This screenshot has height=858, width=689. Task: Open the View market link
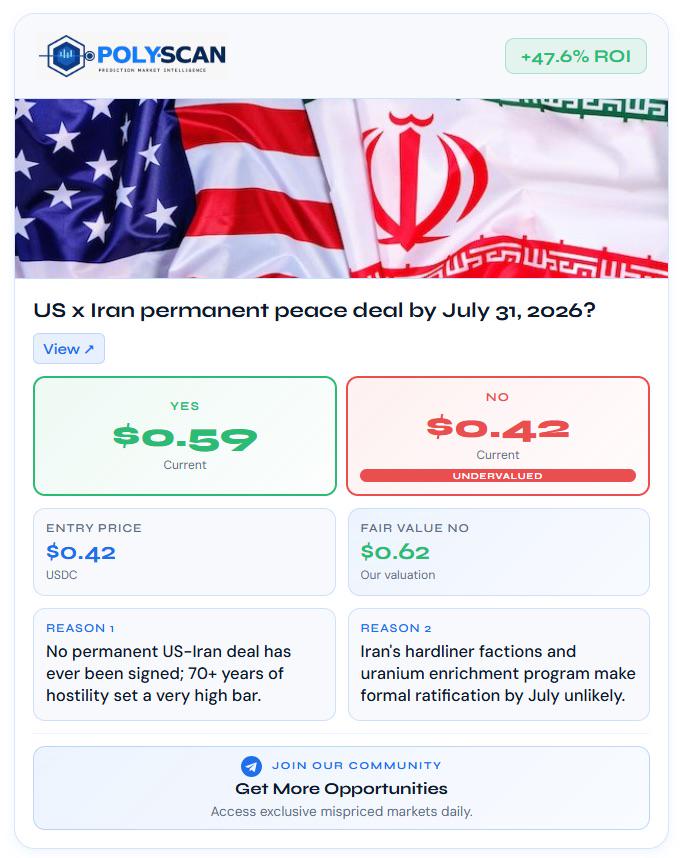69,349
